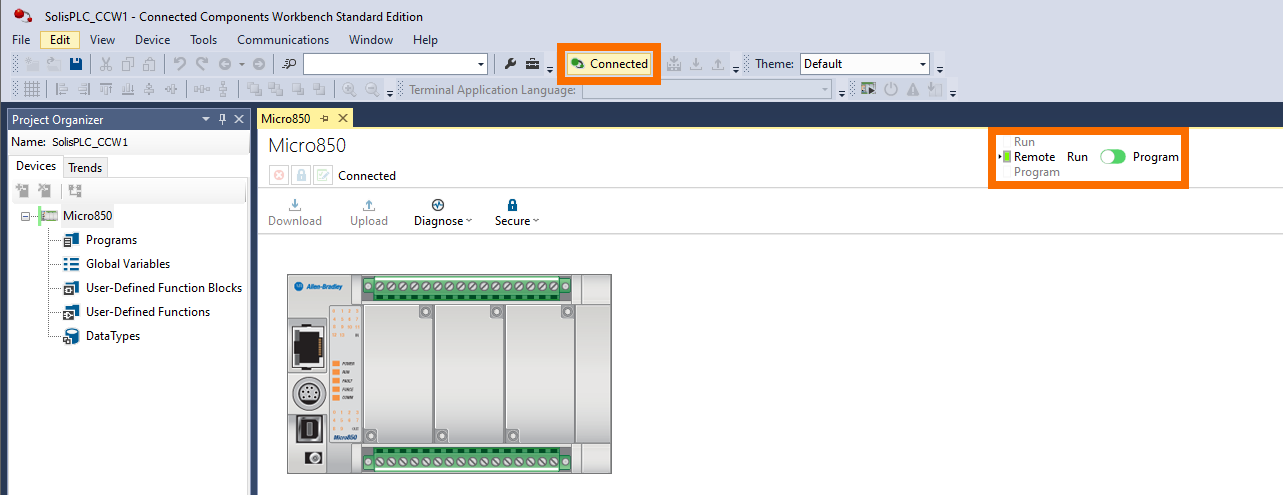
Task: Click the Micro850 controller image
Action: click(x=449, y=373)
